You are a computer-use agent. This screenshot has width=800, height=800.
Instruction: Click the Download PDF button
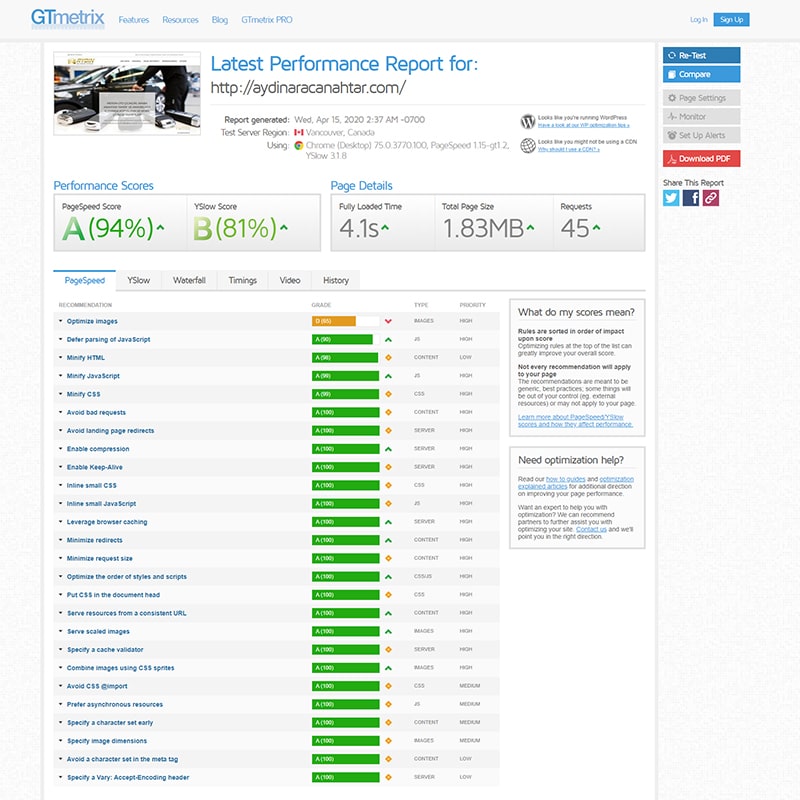tap(701, 158)
